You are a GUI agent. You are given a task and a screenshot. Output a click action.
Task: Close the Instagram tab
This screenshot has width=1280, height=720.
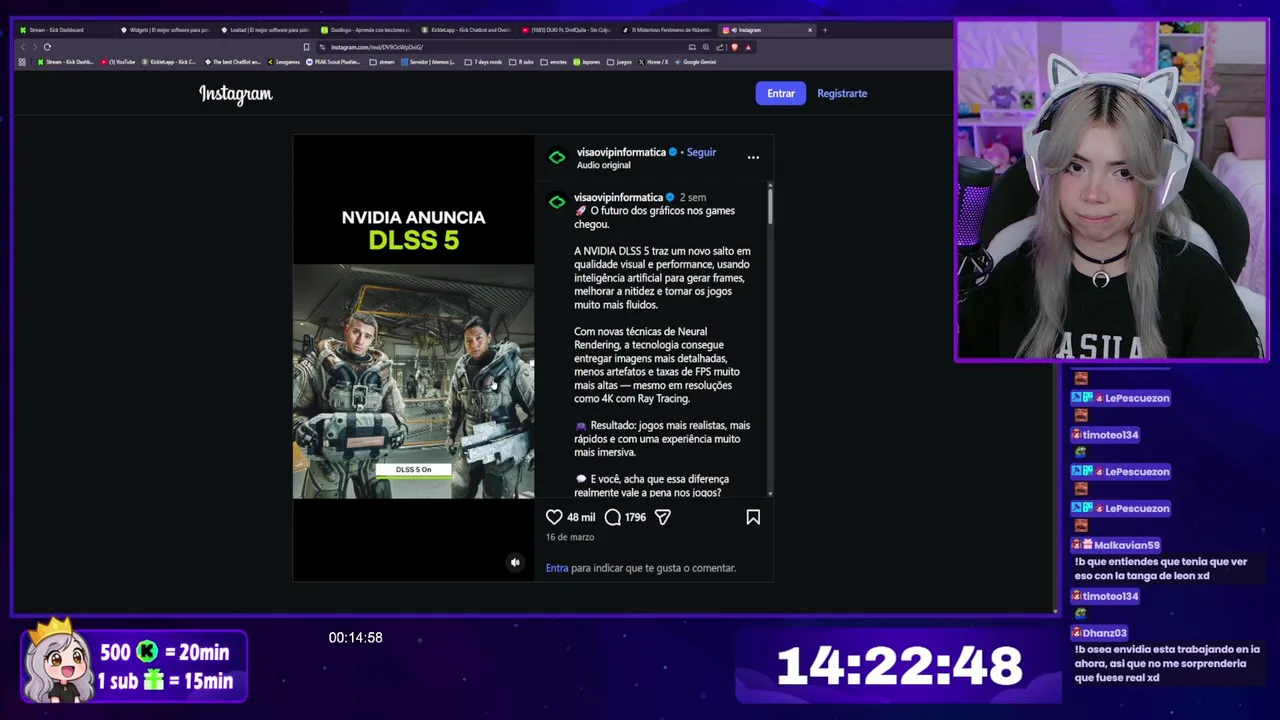(x=810, y=30)
